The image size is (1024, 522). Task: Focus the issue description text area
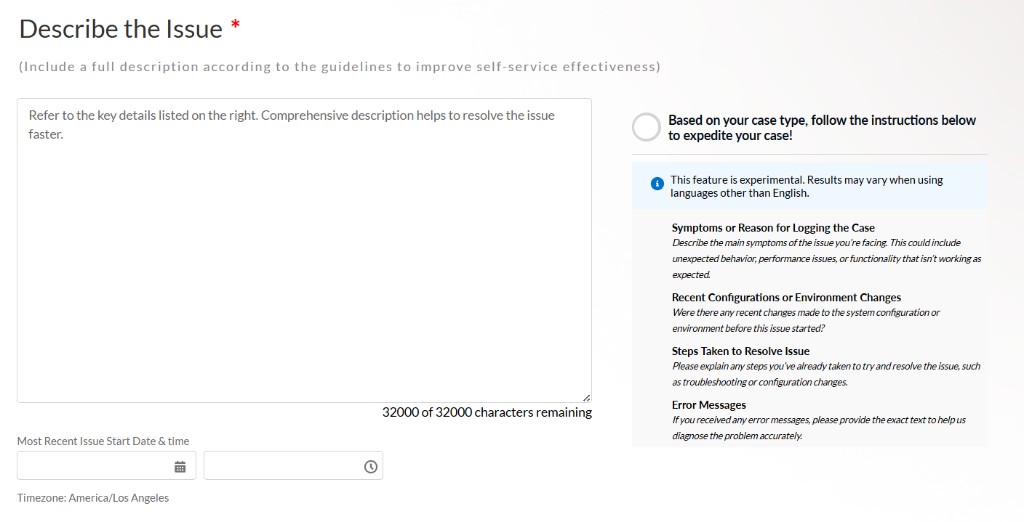pyautogui.click(x=304, y=250)
